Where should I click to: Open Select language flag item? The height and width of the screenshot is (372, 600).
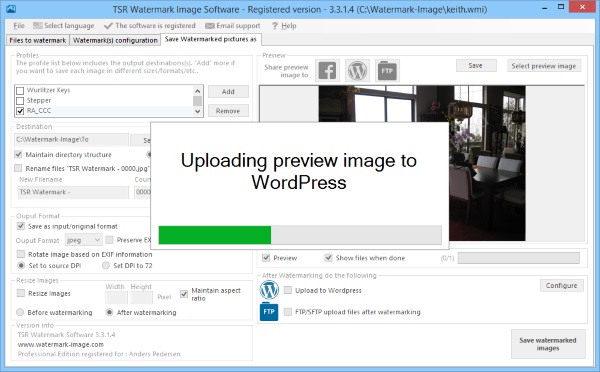(x=64, y=26)
